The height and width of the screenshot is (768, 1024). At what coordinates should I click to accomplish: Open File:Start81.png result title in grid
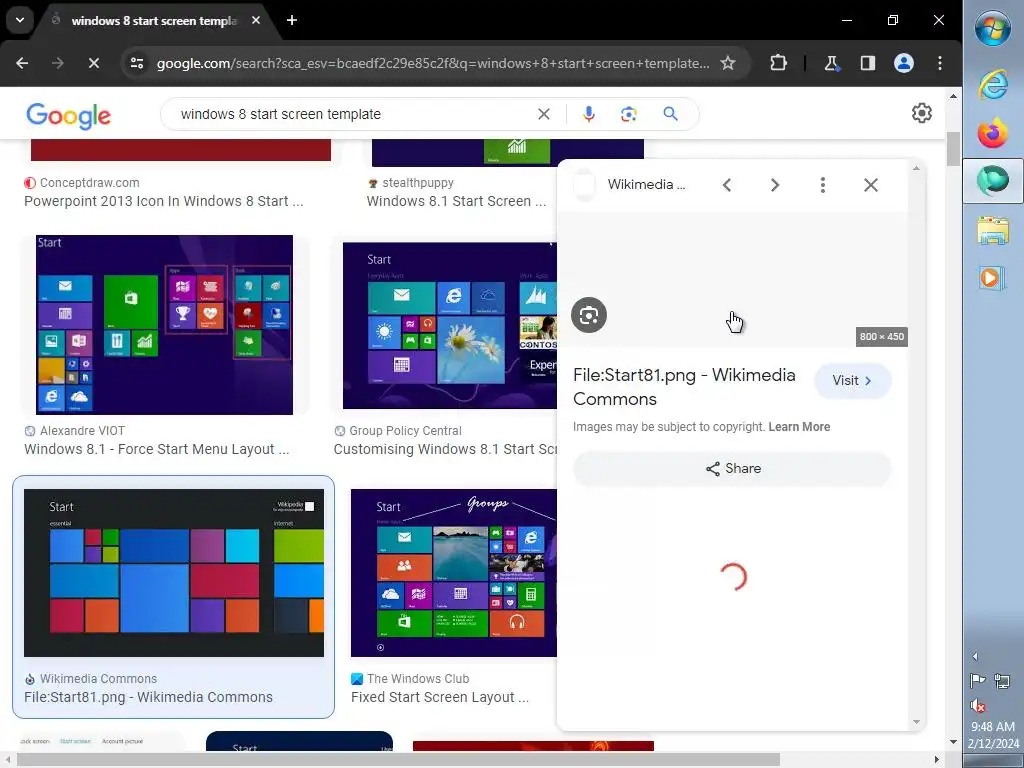point(148,697)
